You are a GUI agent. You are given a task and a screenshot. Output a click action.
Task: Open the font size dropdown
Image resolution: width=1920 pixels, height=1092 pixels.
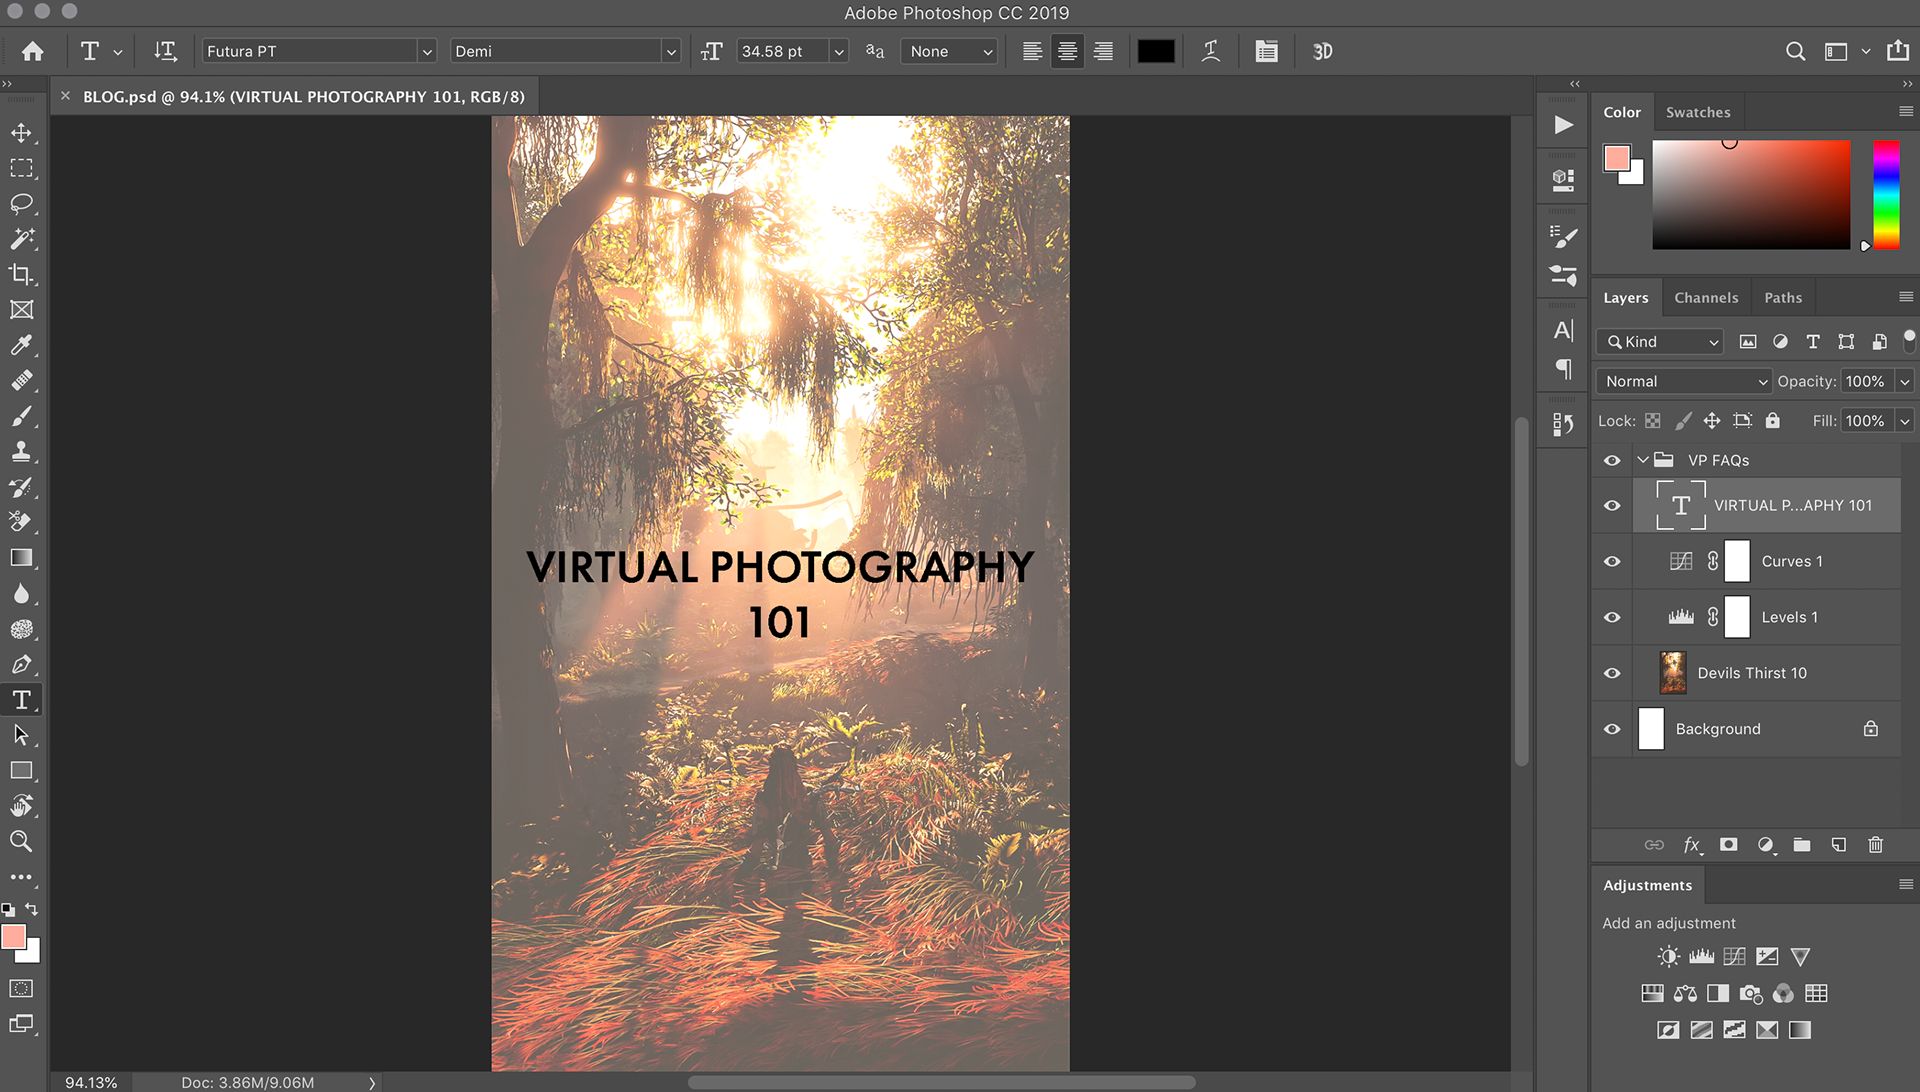838,51
